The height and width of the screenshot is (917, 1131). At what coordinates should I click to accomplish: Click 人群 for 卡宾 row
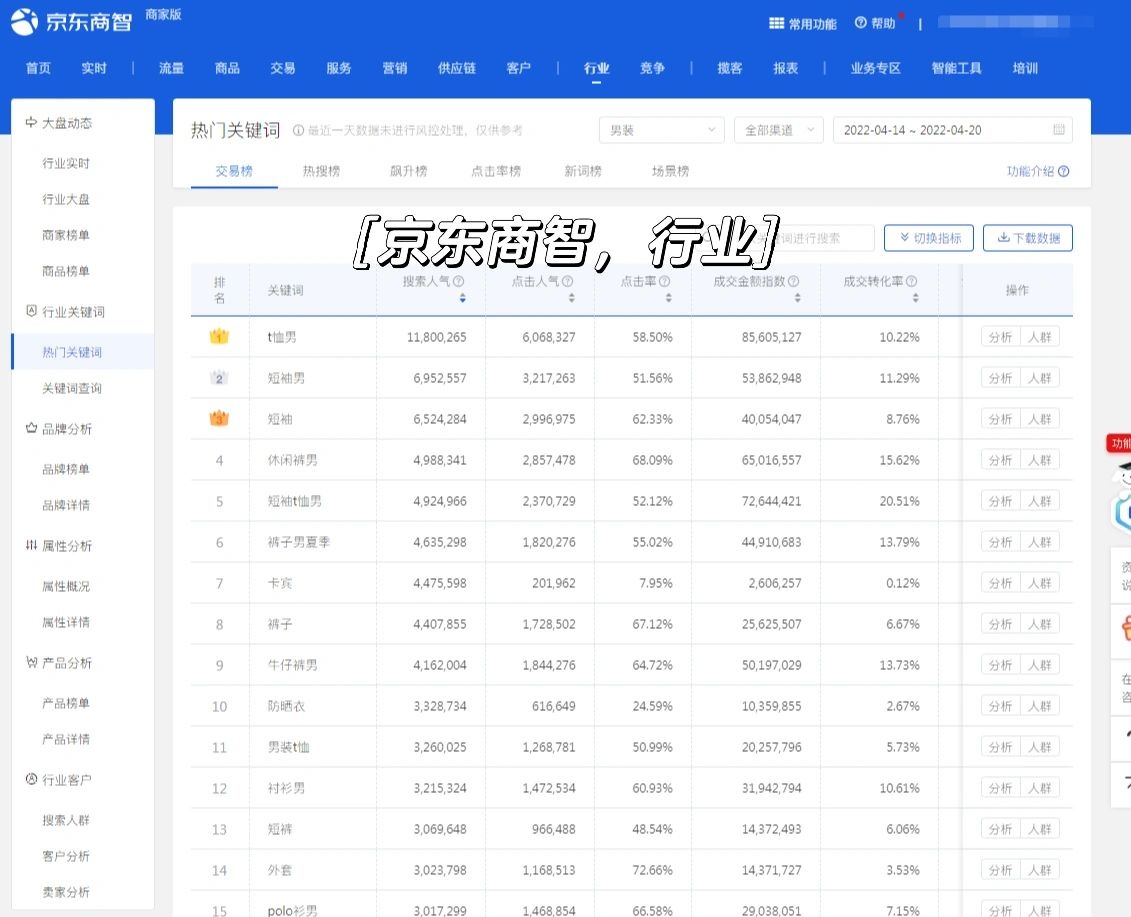click(1039, 583)
